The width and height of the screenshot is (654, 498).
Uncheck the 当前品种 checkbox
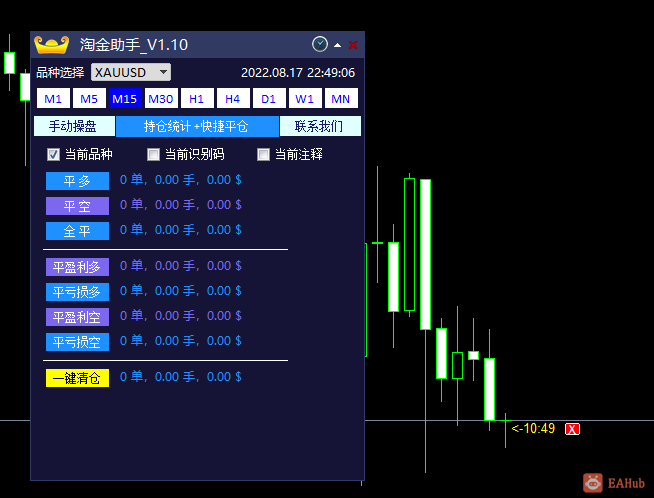(53, 154)
